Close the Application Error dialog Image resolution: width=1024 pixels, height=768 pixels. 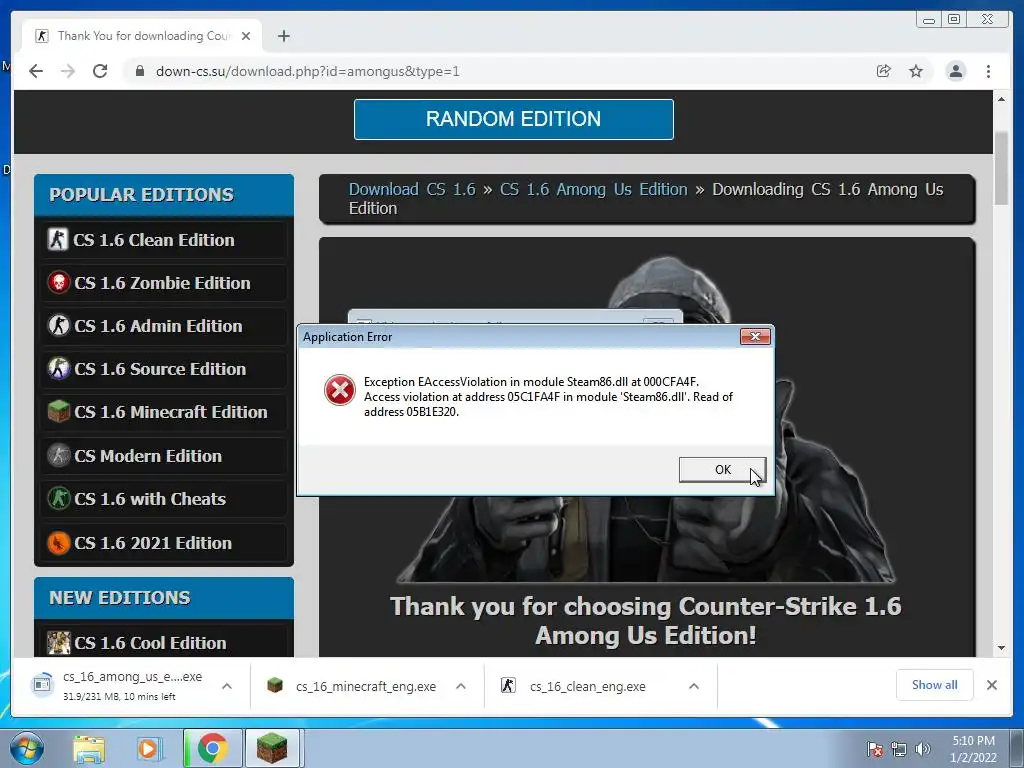click(755, 336)
